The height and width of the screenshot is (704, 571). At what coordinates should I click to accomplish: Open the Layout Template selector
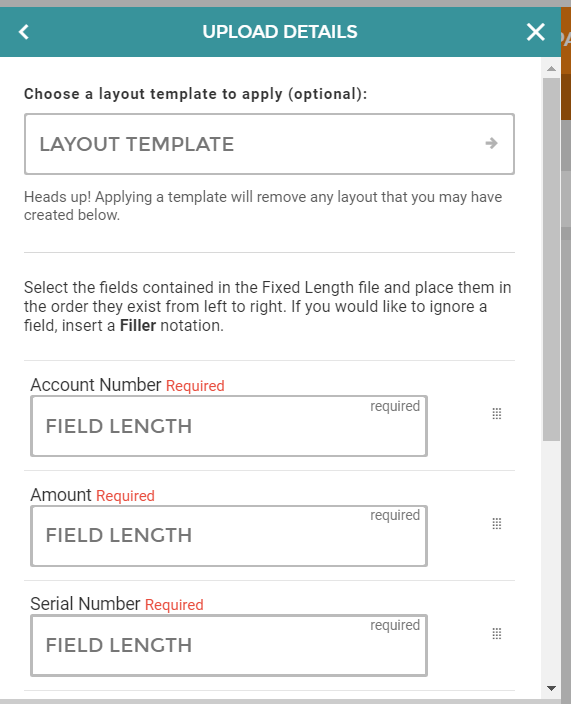coord(269,144)
